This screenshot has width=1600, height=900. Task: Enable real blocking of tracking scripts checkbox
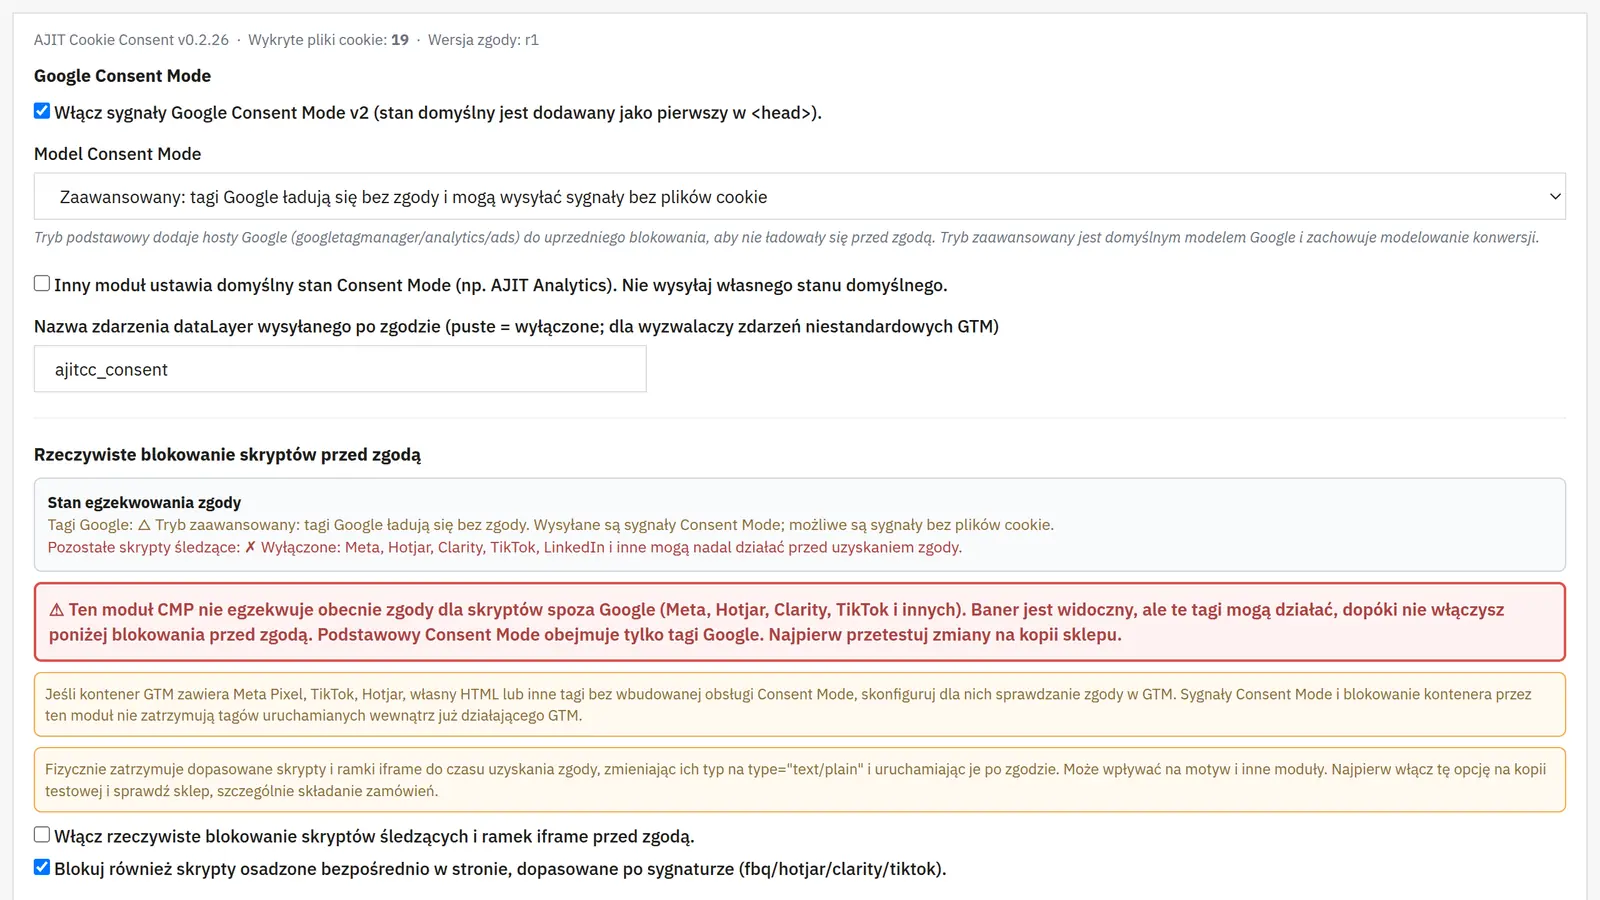(x=42, y=835)
